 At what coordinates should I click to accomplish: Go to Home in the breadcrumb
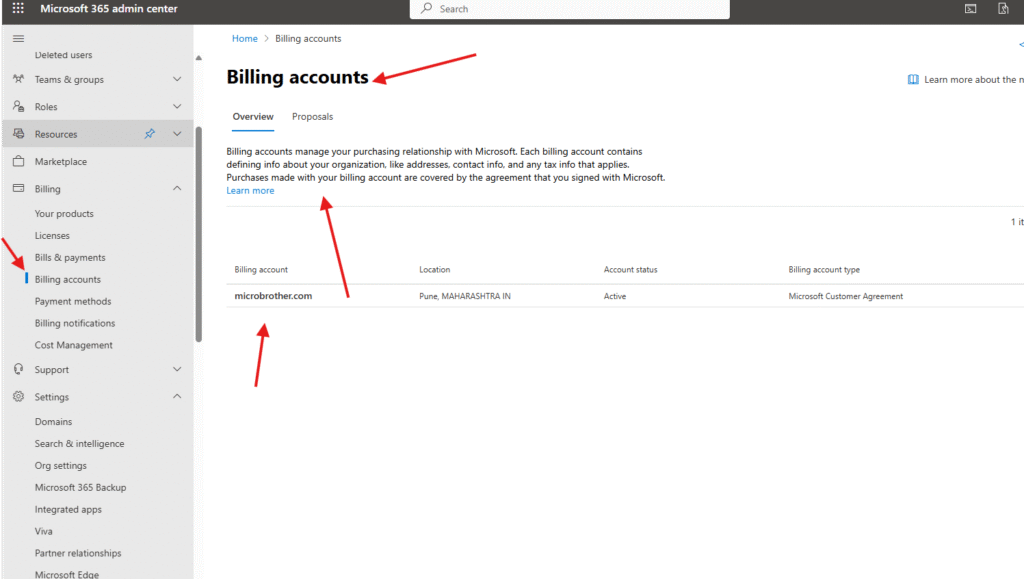[244, 39]
